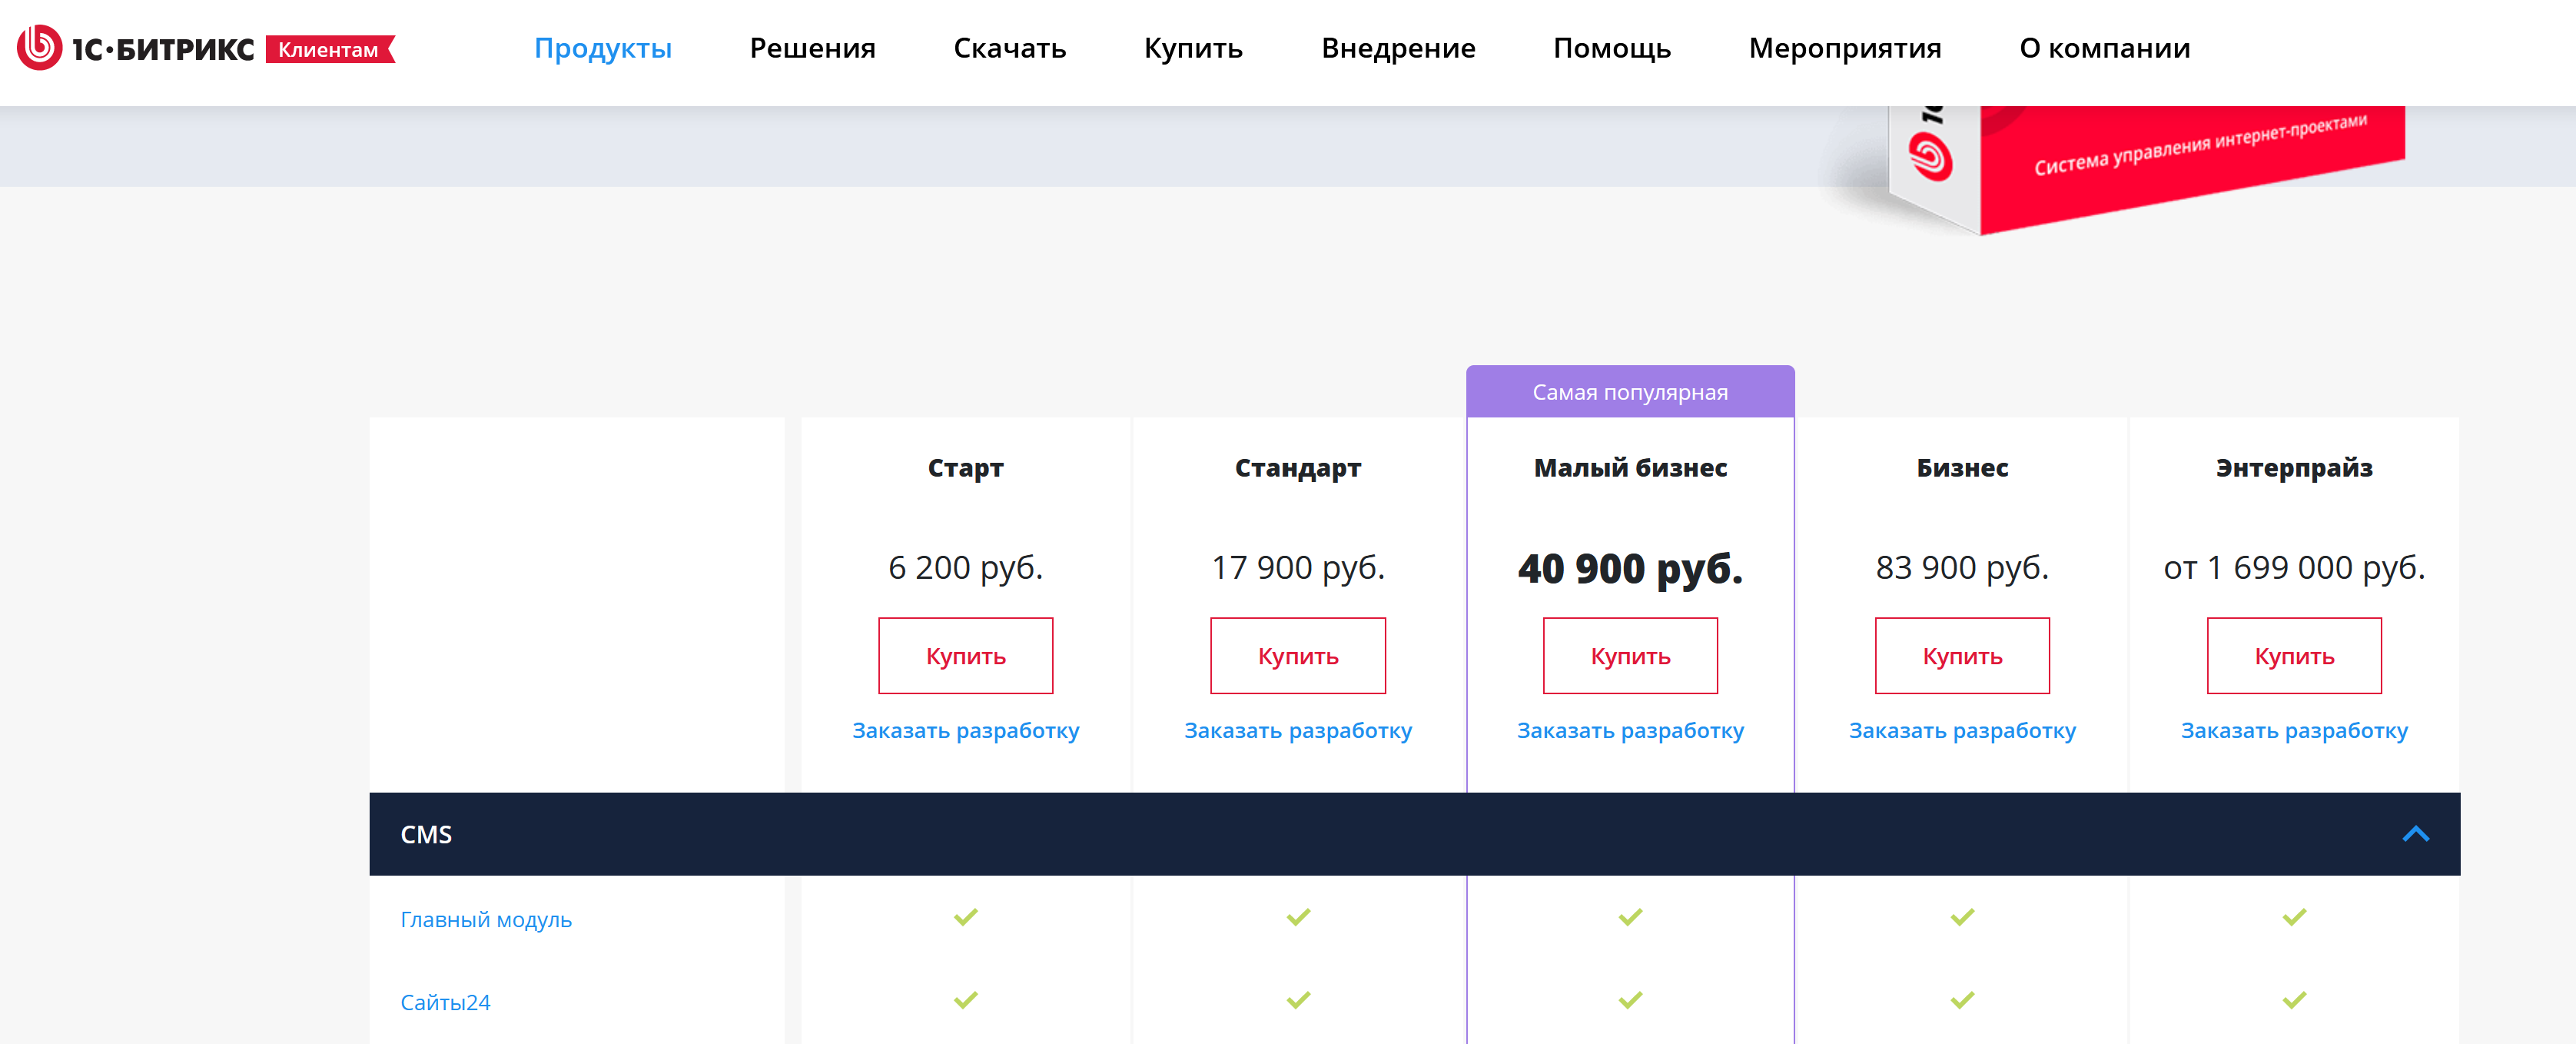Collapse the CMS section chevron
This screenshot has width=2576, height=1044.
point(2416,834)
